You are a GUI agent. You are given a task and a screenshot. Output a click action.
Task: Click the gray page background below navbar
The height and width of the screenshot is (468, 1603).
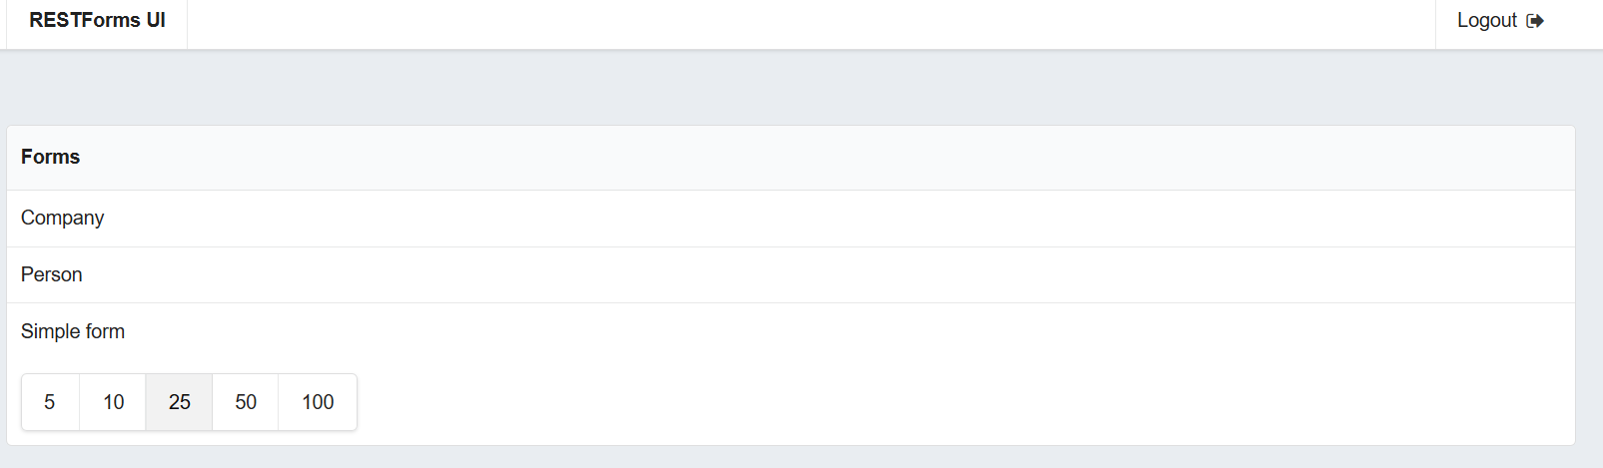coord(800,88)
